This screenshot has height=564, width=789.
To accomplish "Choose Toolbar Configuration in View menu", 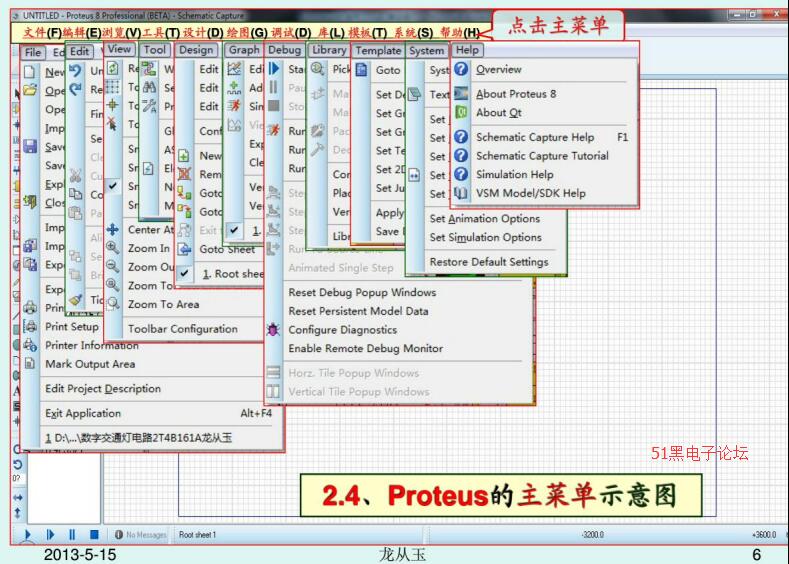I will [183, 329].
